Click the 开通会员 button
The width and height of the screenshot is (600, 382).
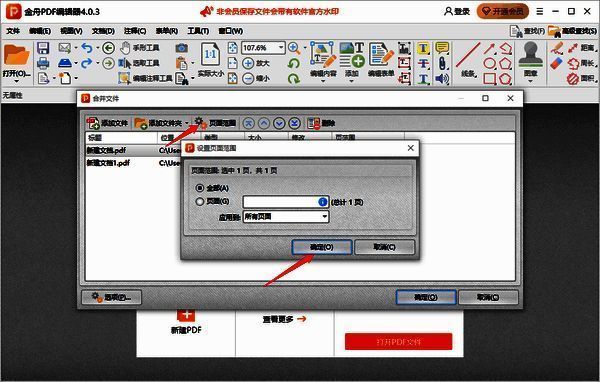(x=502, y=11)
